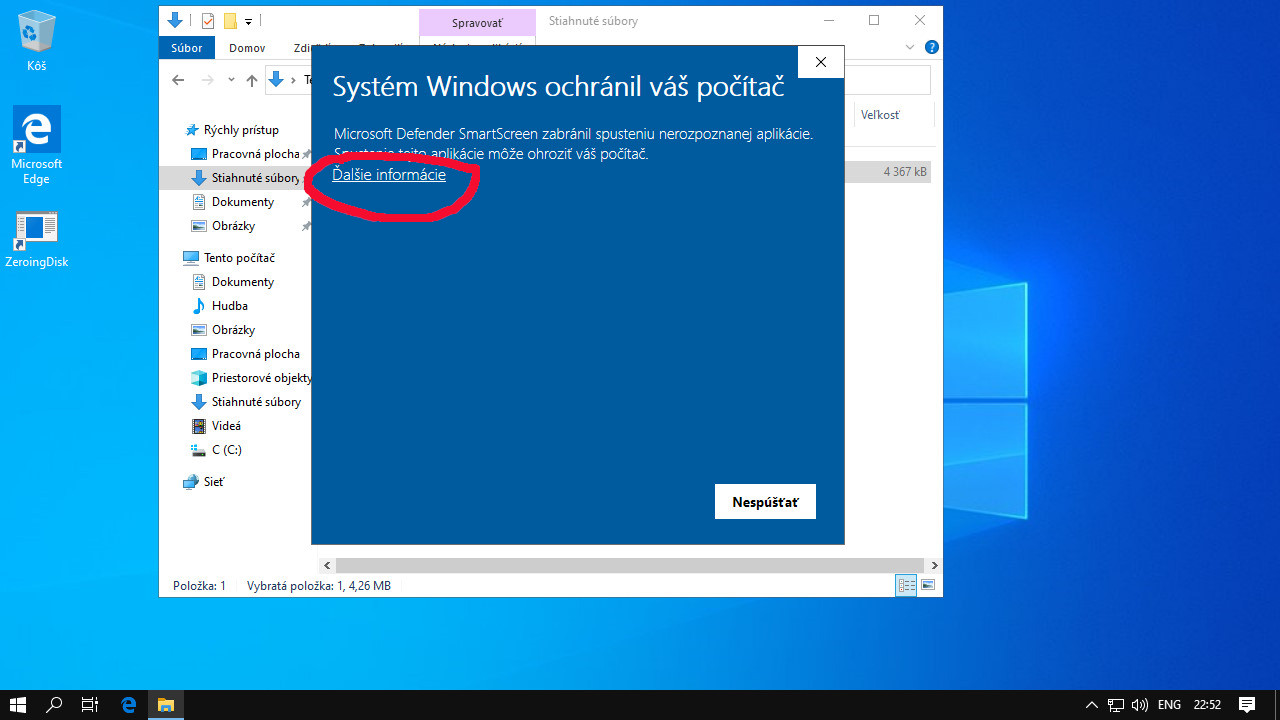
Task: Select Tento počítač in navigation pane
Action: [x=230, y=258]
